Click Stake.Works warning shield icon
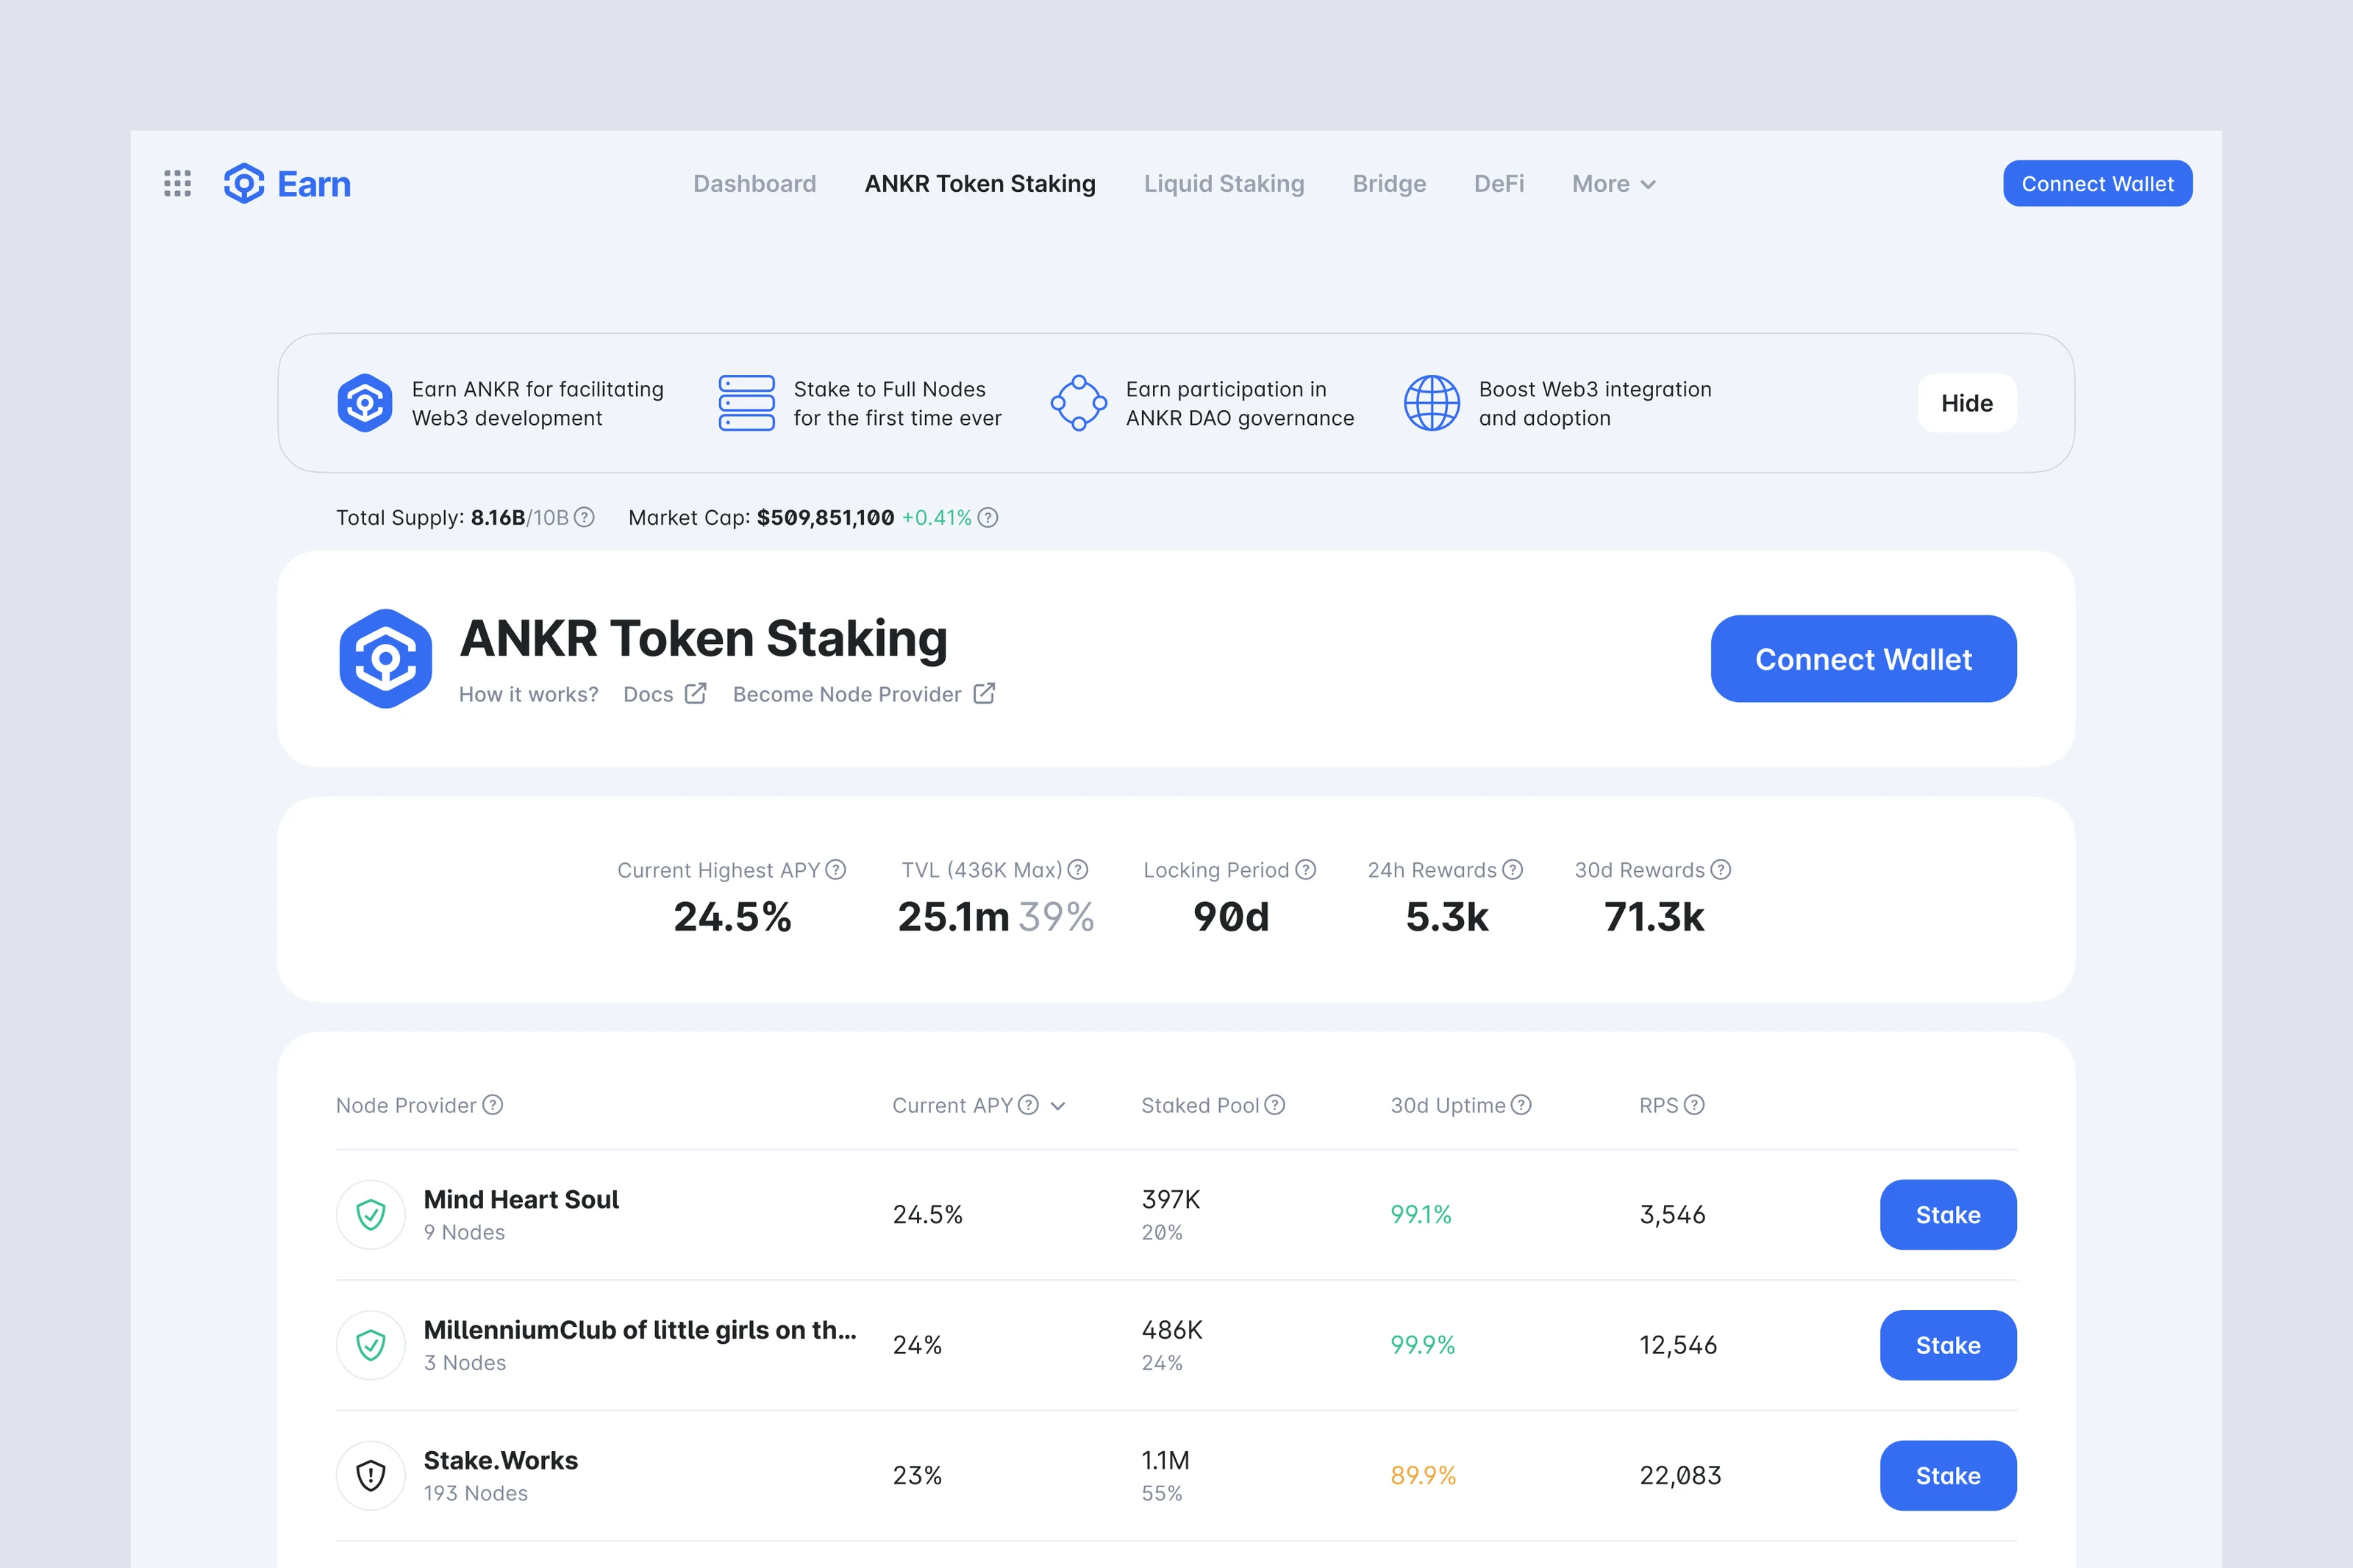 click(371, 1475)
